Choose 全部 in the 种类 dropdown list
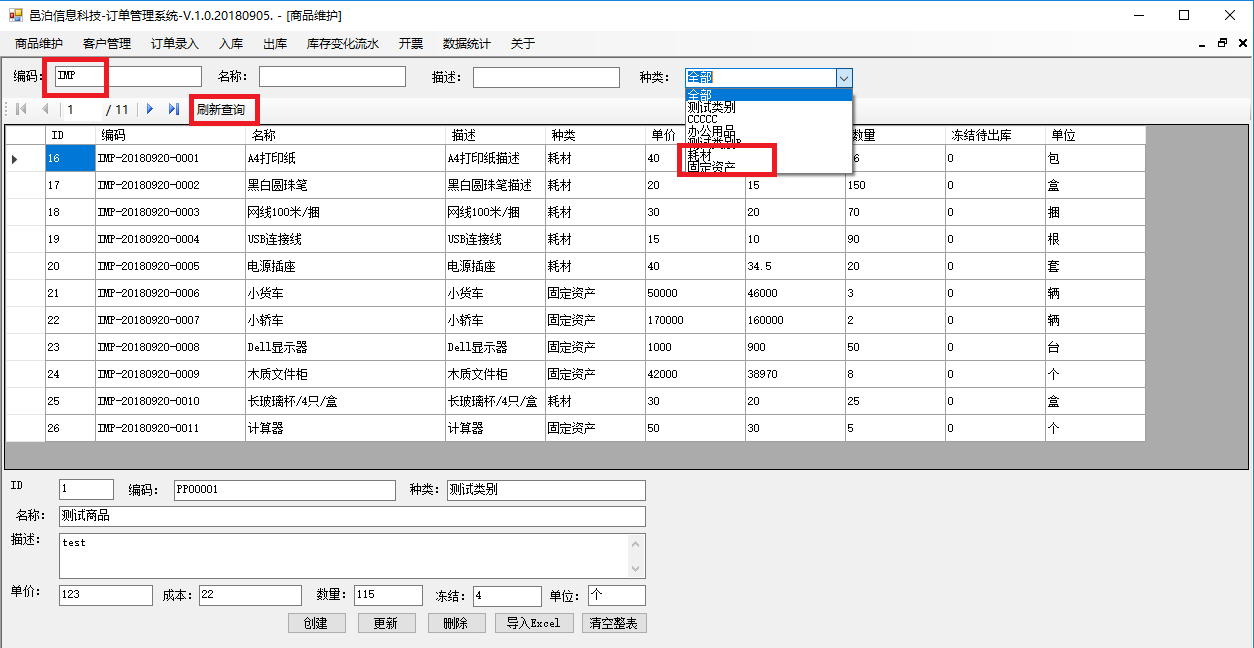The image size is (1254, 648). 768,94
